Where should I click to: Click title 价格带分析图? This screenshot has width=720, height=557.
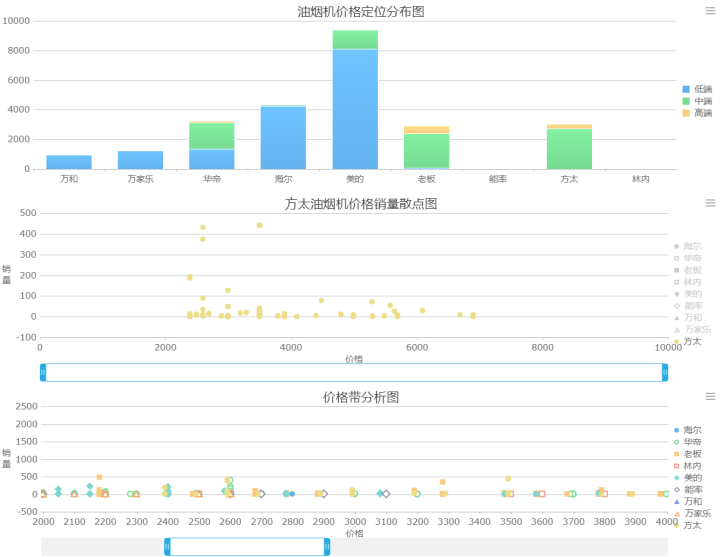click(x=360, y=397)
